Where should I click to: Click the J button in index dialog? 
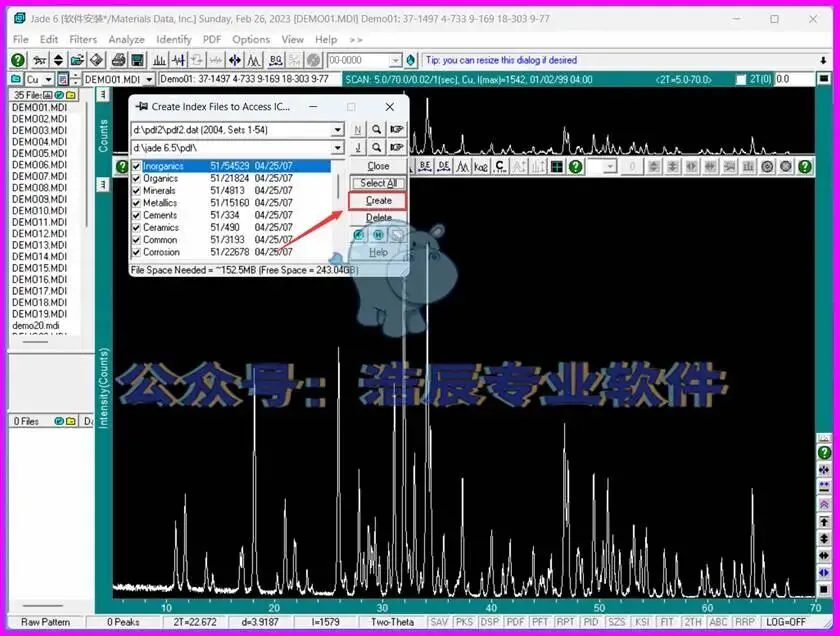[358, 147]
